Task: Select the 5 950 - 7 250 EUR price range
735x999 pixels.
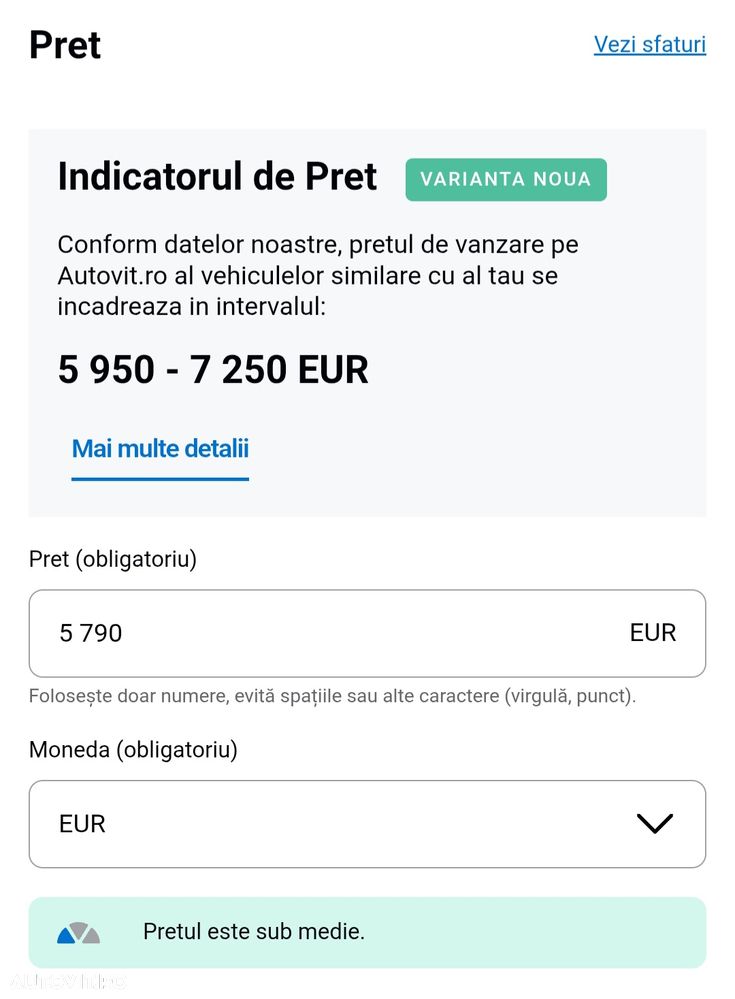Action: click(x=213, y=370)
